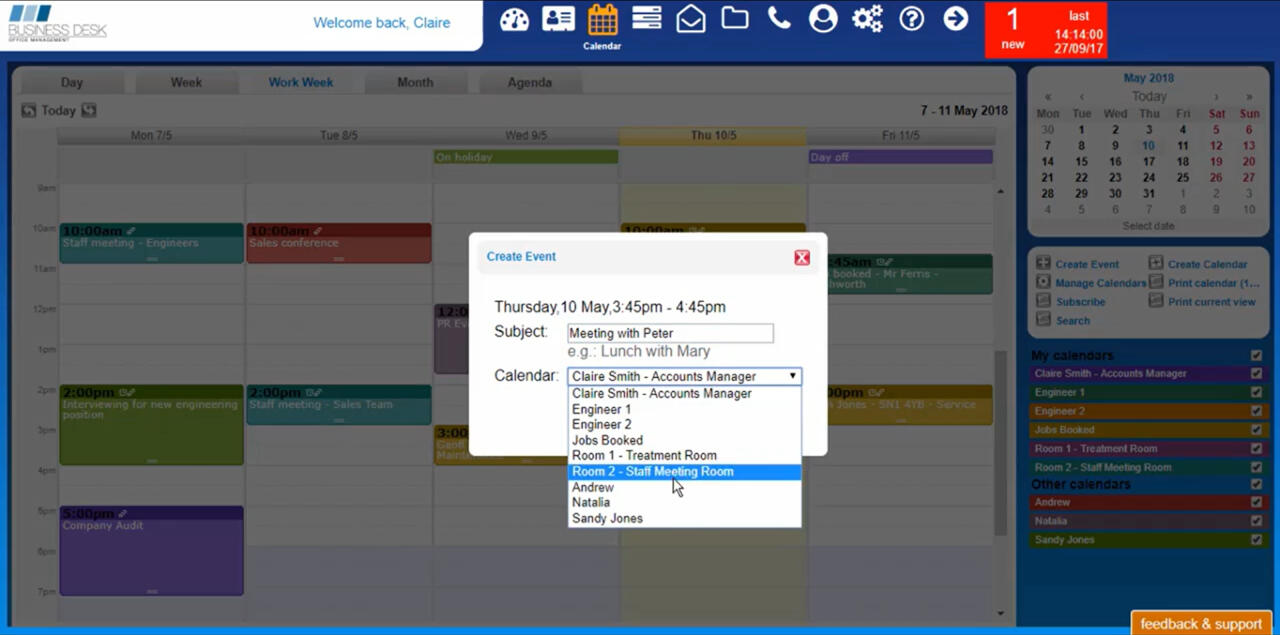Image resolution: width=1280 pixels, height=635 pixels.
Task: Click the help question mark icon
Action: (x=911, y=19)
